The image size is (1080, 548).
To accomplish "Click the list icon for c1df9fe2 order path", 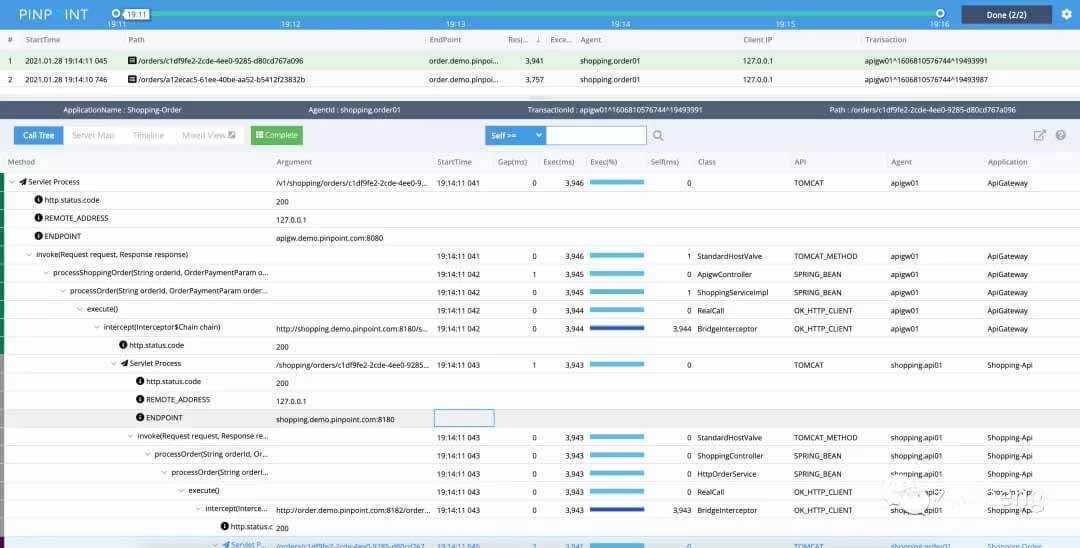I will [x=132, y=61].
